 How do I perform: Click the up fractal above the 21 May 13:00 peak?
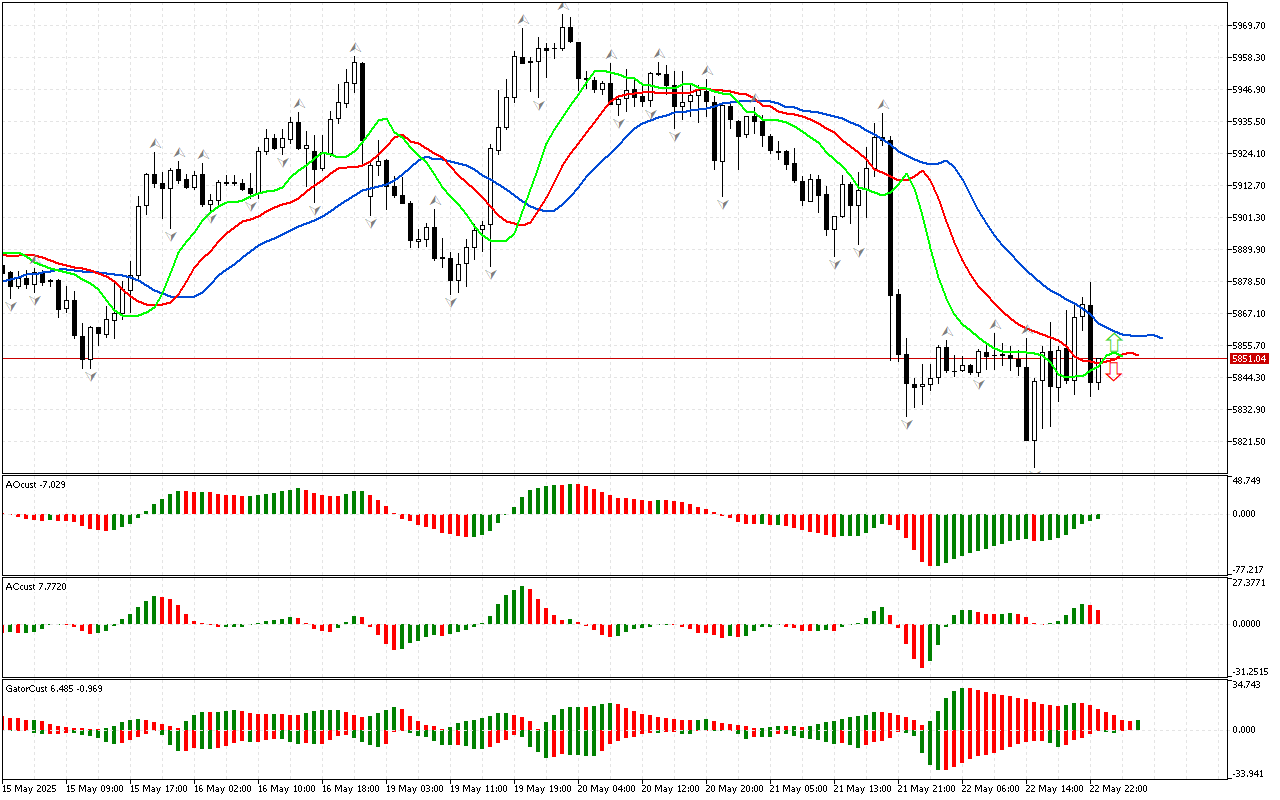pos(883,104)
